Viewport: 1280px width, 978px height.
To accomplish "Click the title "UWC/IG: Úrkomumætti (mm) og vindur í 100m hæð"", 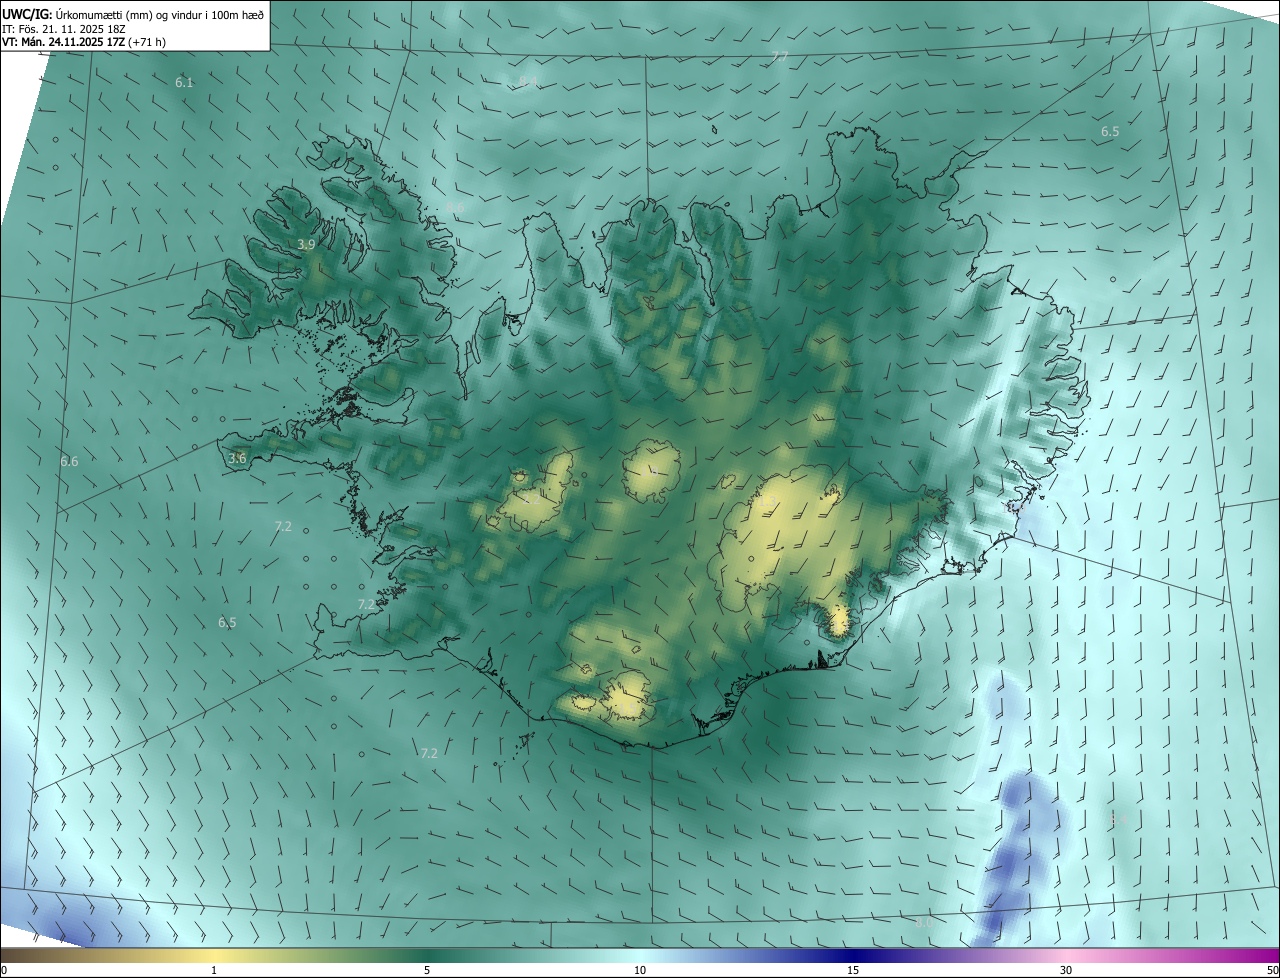I will click(x=133, y=15).
